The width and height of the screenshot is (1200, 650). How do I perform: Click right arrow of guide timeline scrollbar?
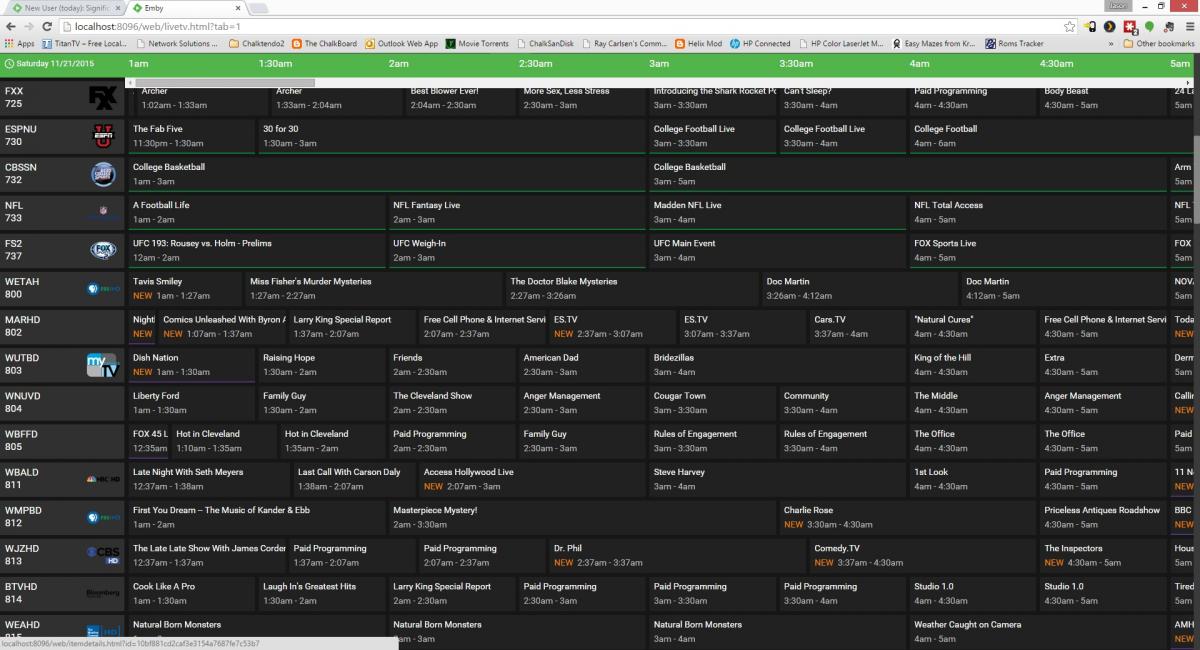(x=1186, y=82)
